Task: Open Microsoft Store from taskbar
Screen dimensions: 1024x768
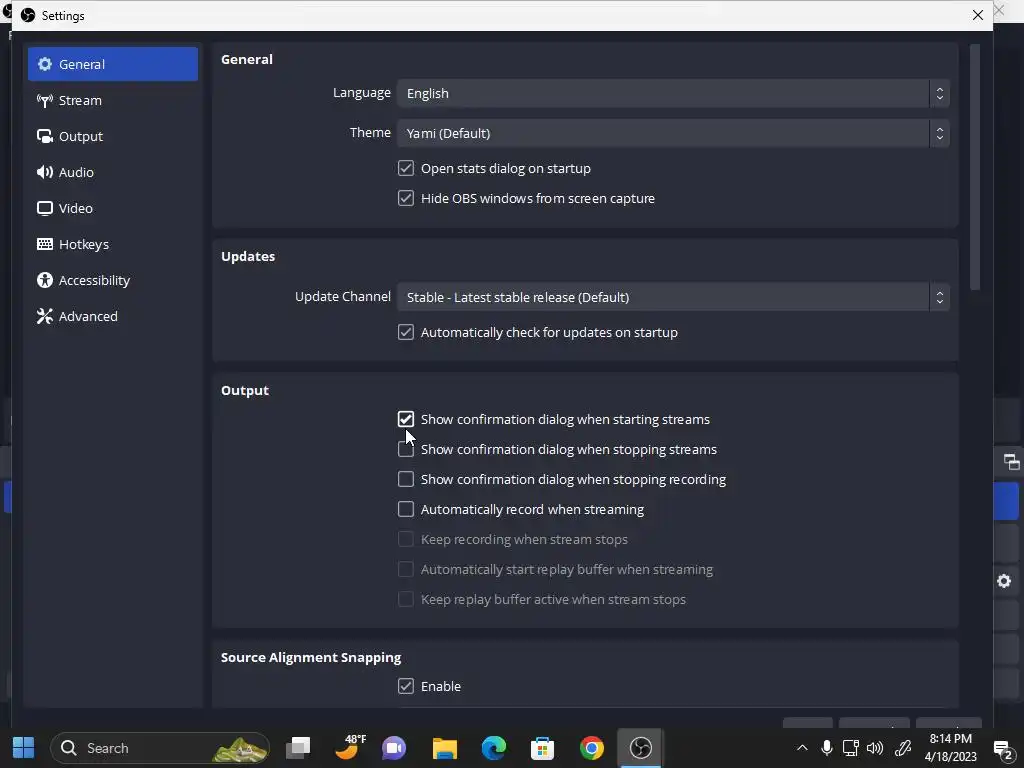Action: point(543,748)
